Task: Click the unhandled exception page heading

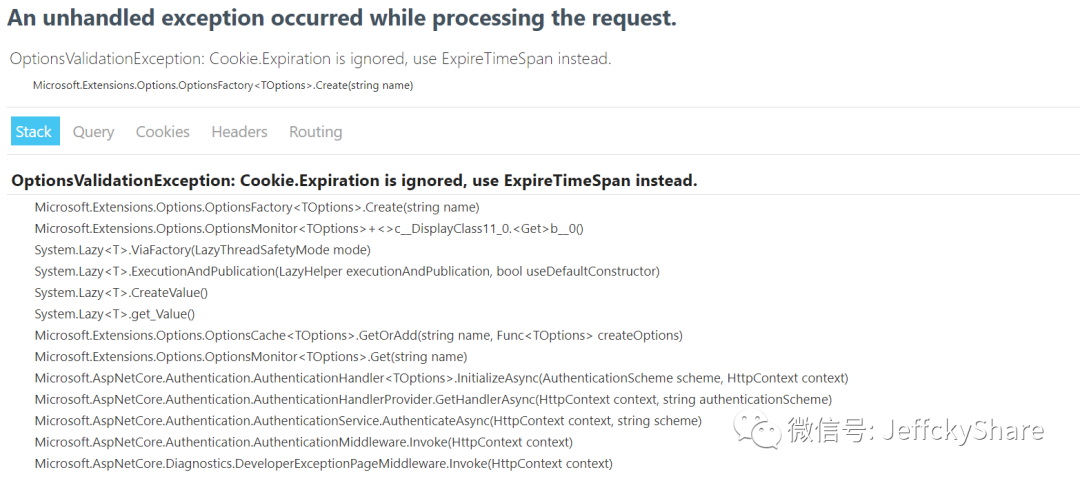Action: (342, 19)
